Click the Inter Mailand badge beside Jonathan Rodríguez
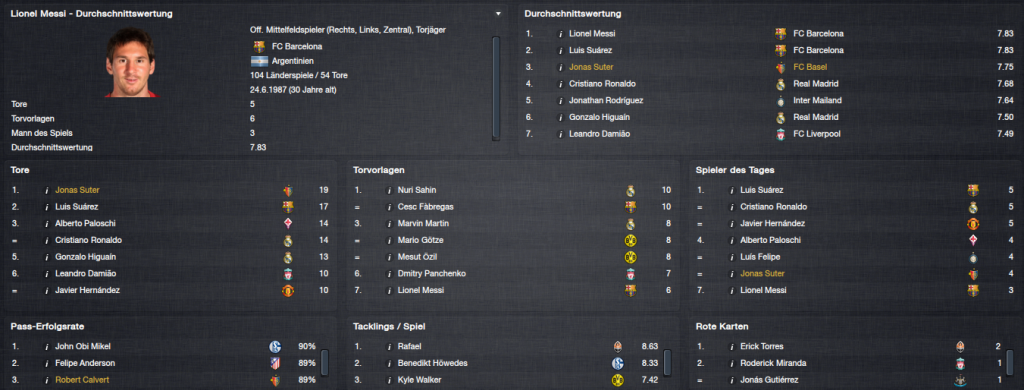Image resolution: width=1024 pixels, height=390 pixels. click(x=780, y=101)
